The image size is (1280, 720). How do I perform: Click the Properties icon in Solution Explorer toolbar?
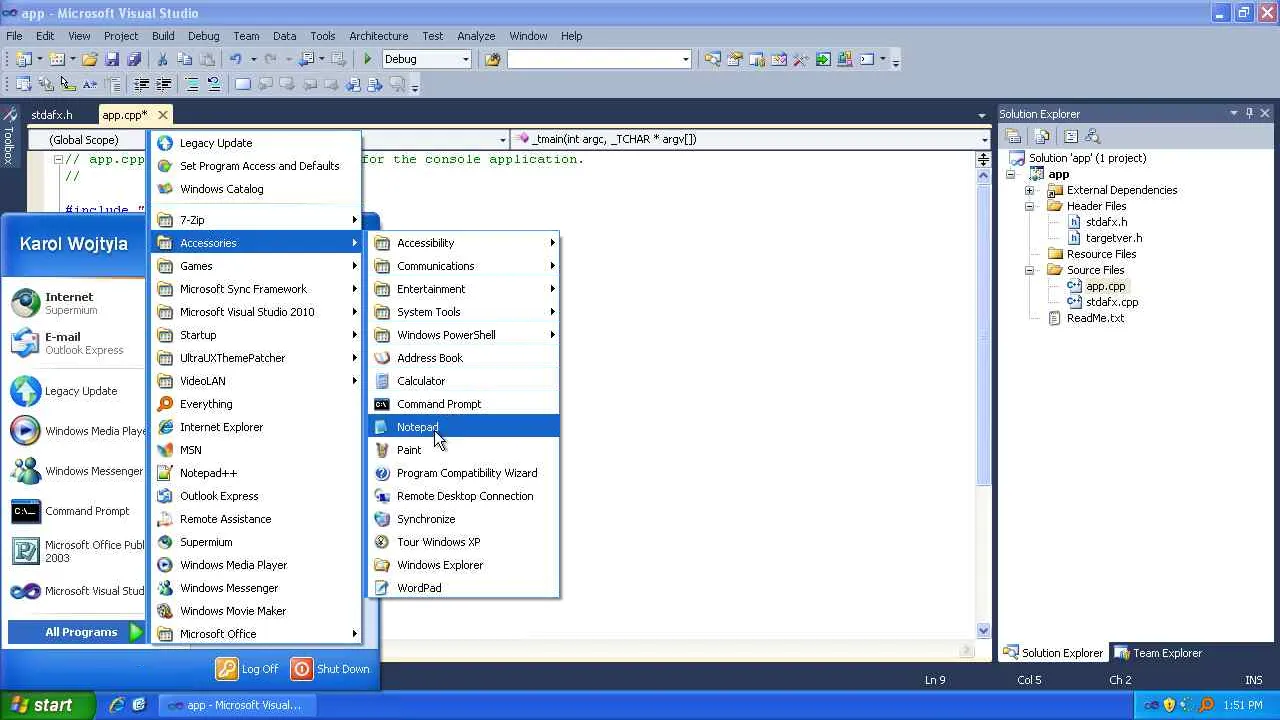pos(1013,136)
